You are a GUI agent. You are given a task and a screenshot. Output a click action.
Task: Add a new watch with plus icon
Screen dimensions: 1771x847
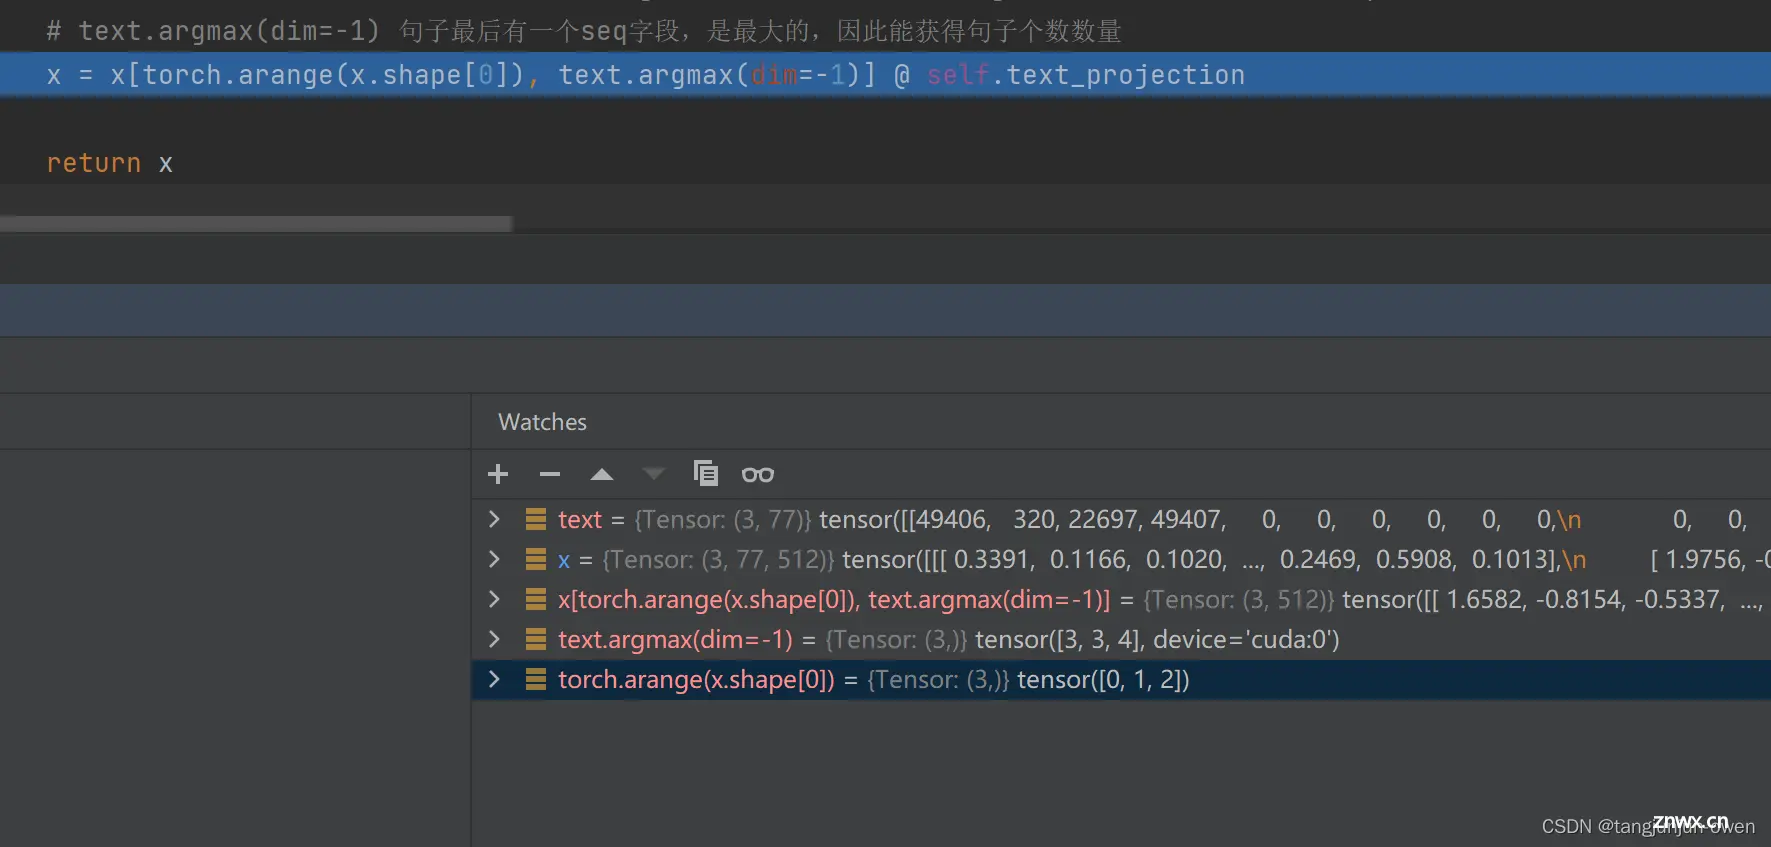[498, 474]
